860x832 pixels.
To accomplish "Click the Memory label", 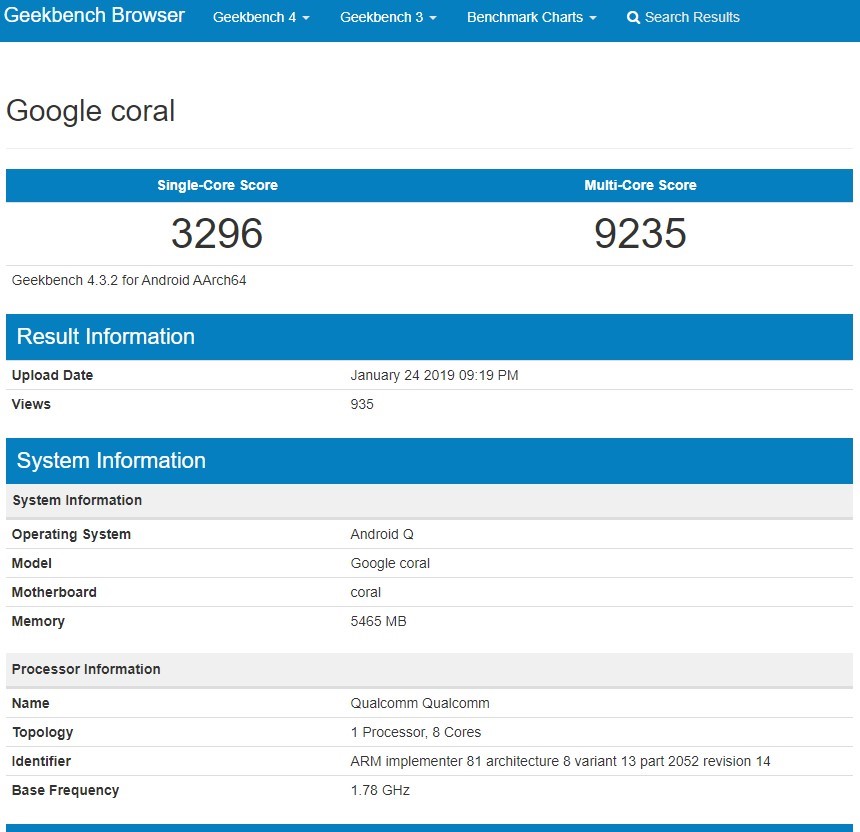I will point(38,621).
